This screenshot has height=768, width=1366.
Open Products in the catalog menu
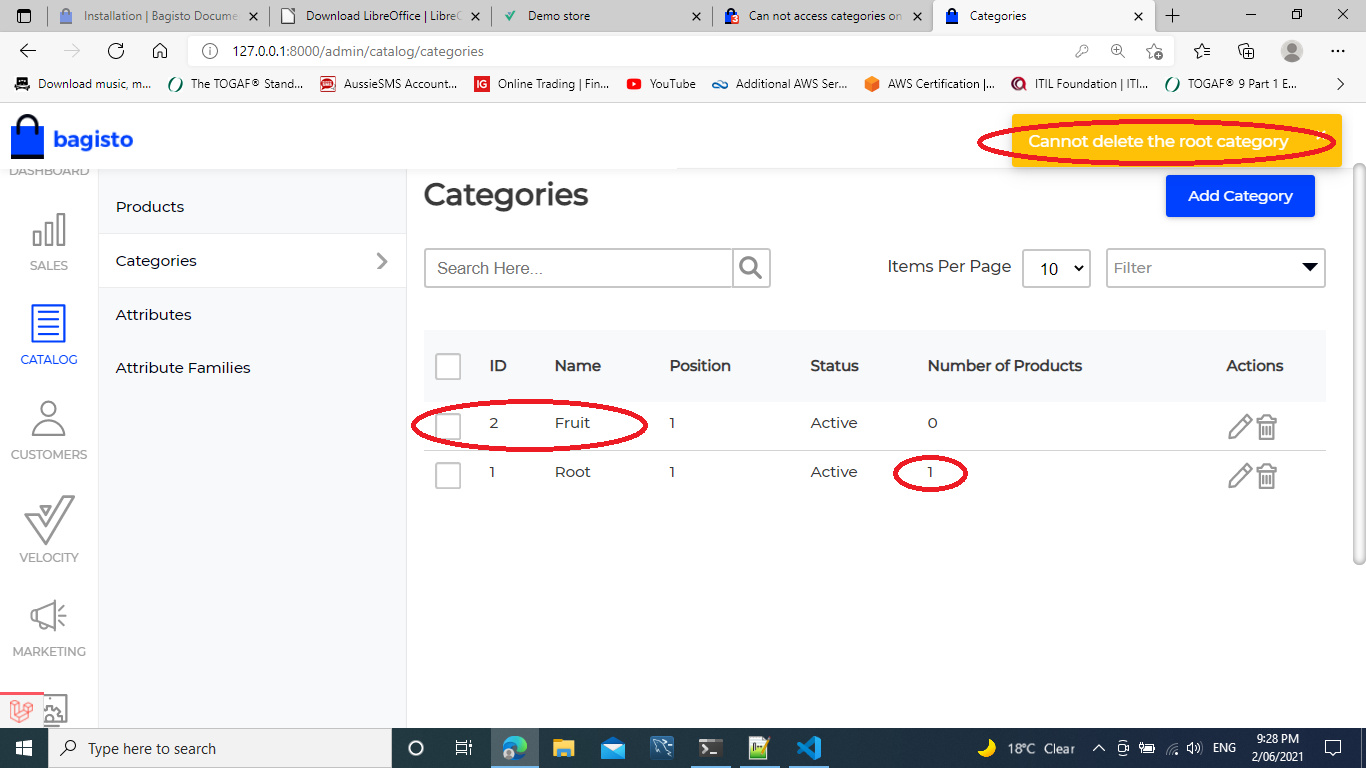[x=150, y=207]
